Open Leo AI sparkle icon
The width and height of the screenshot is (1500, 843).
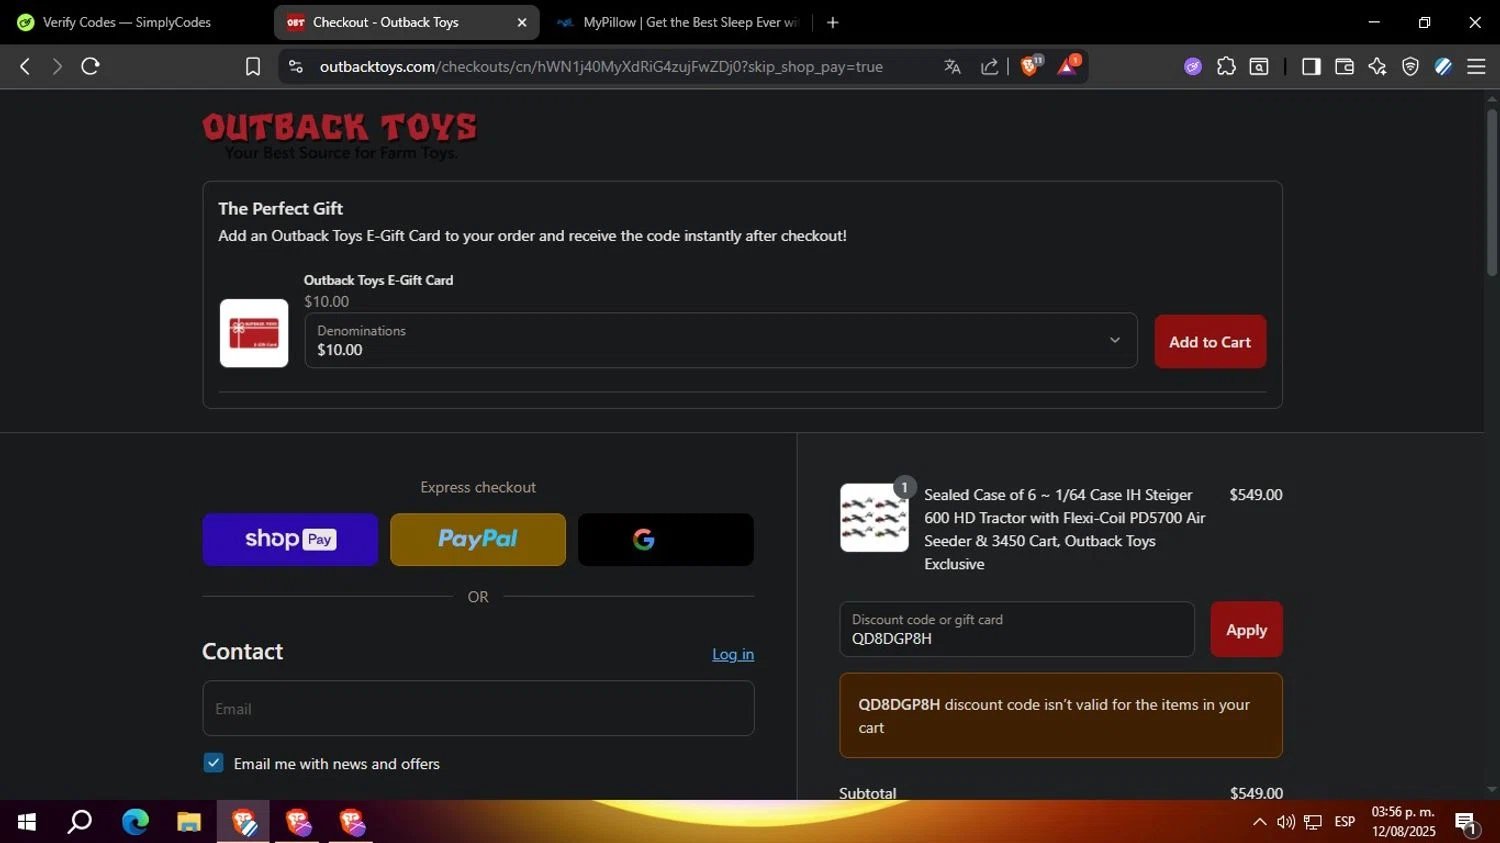pos(1377,66)
